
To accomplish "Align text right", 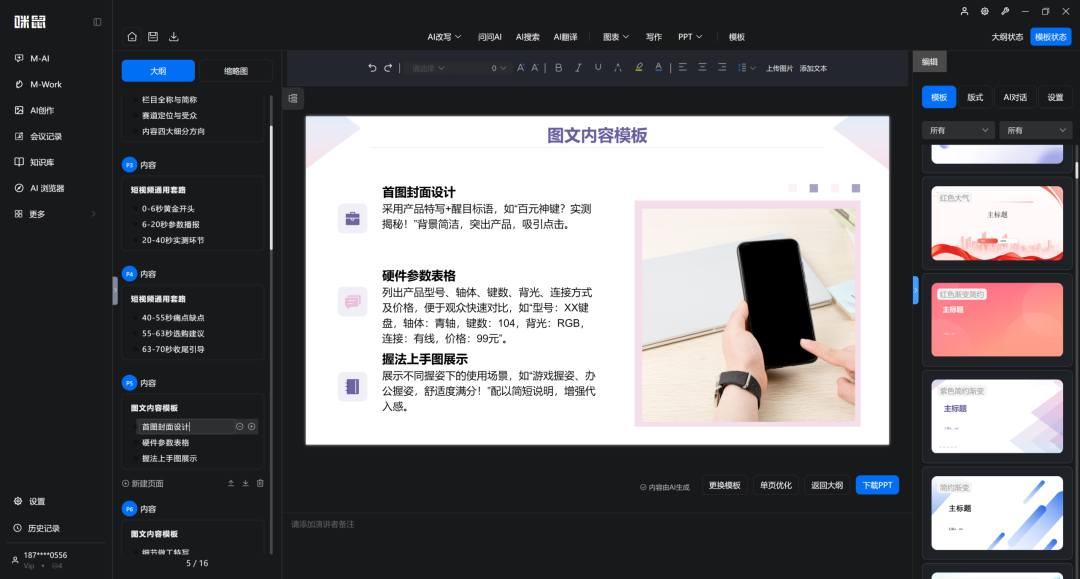I will [x=722, y=67].
